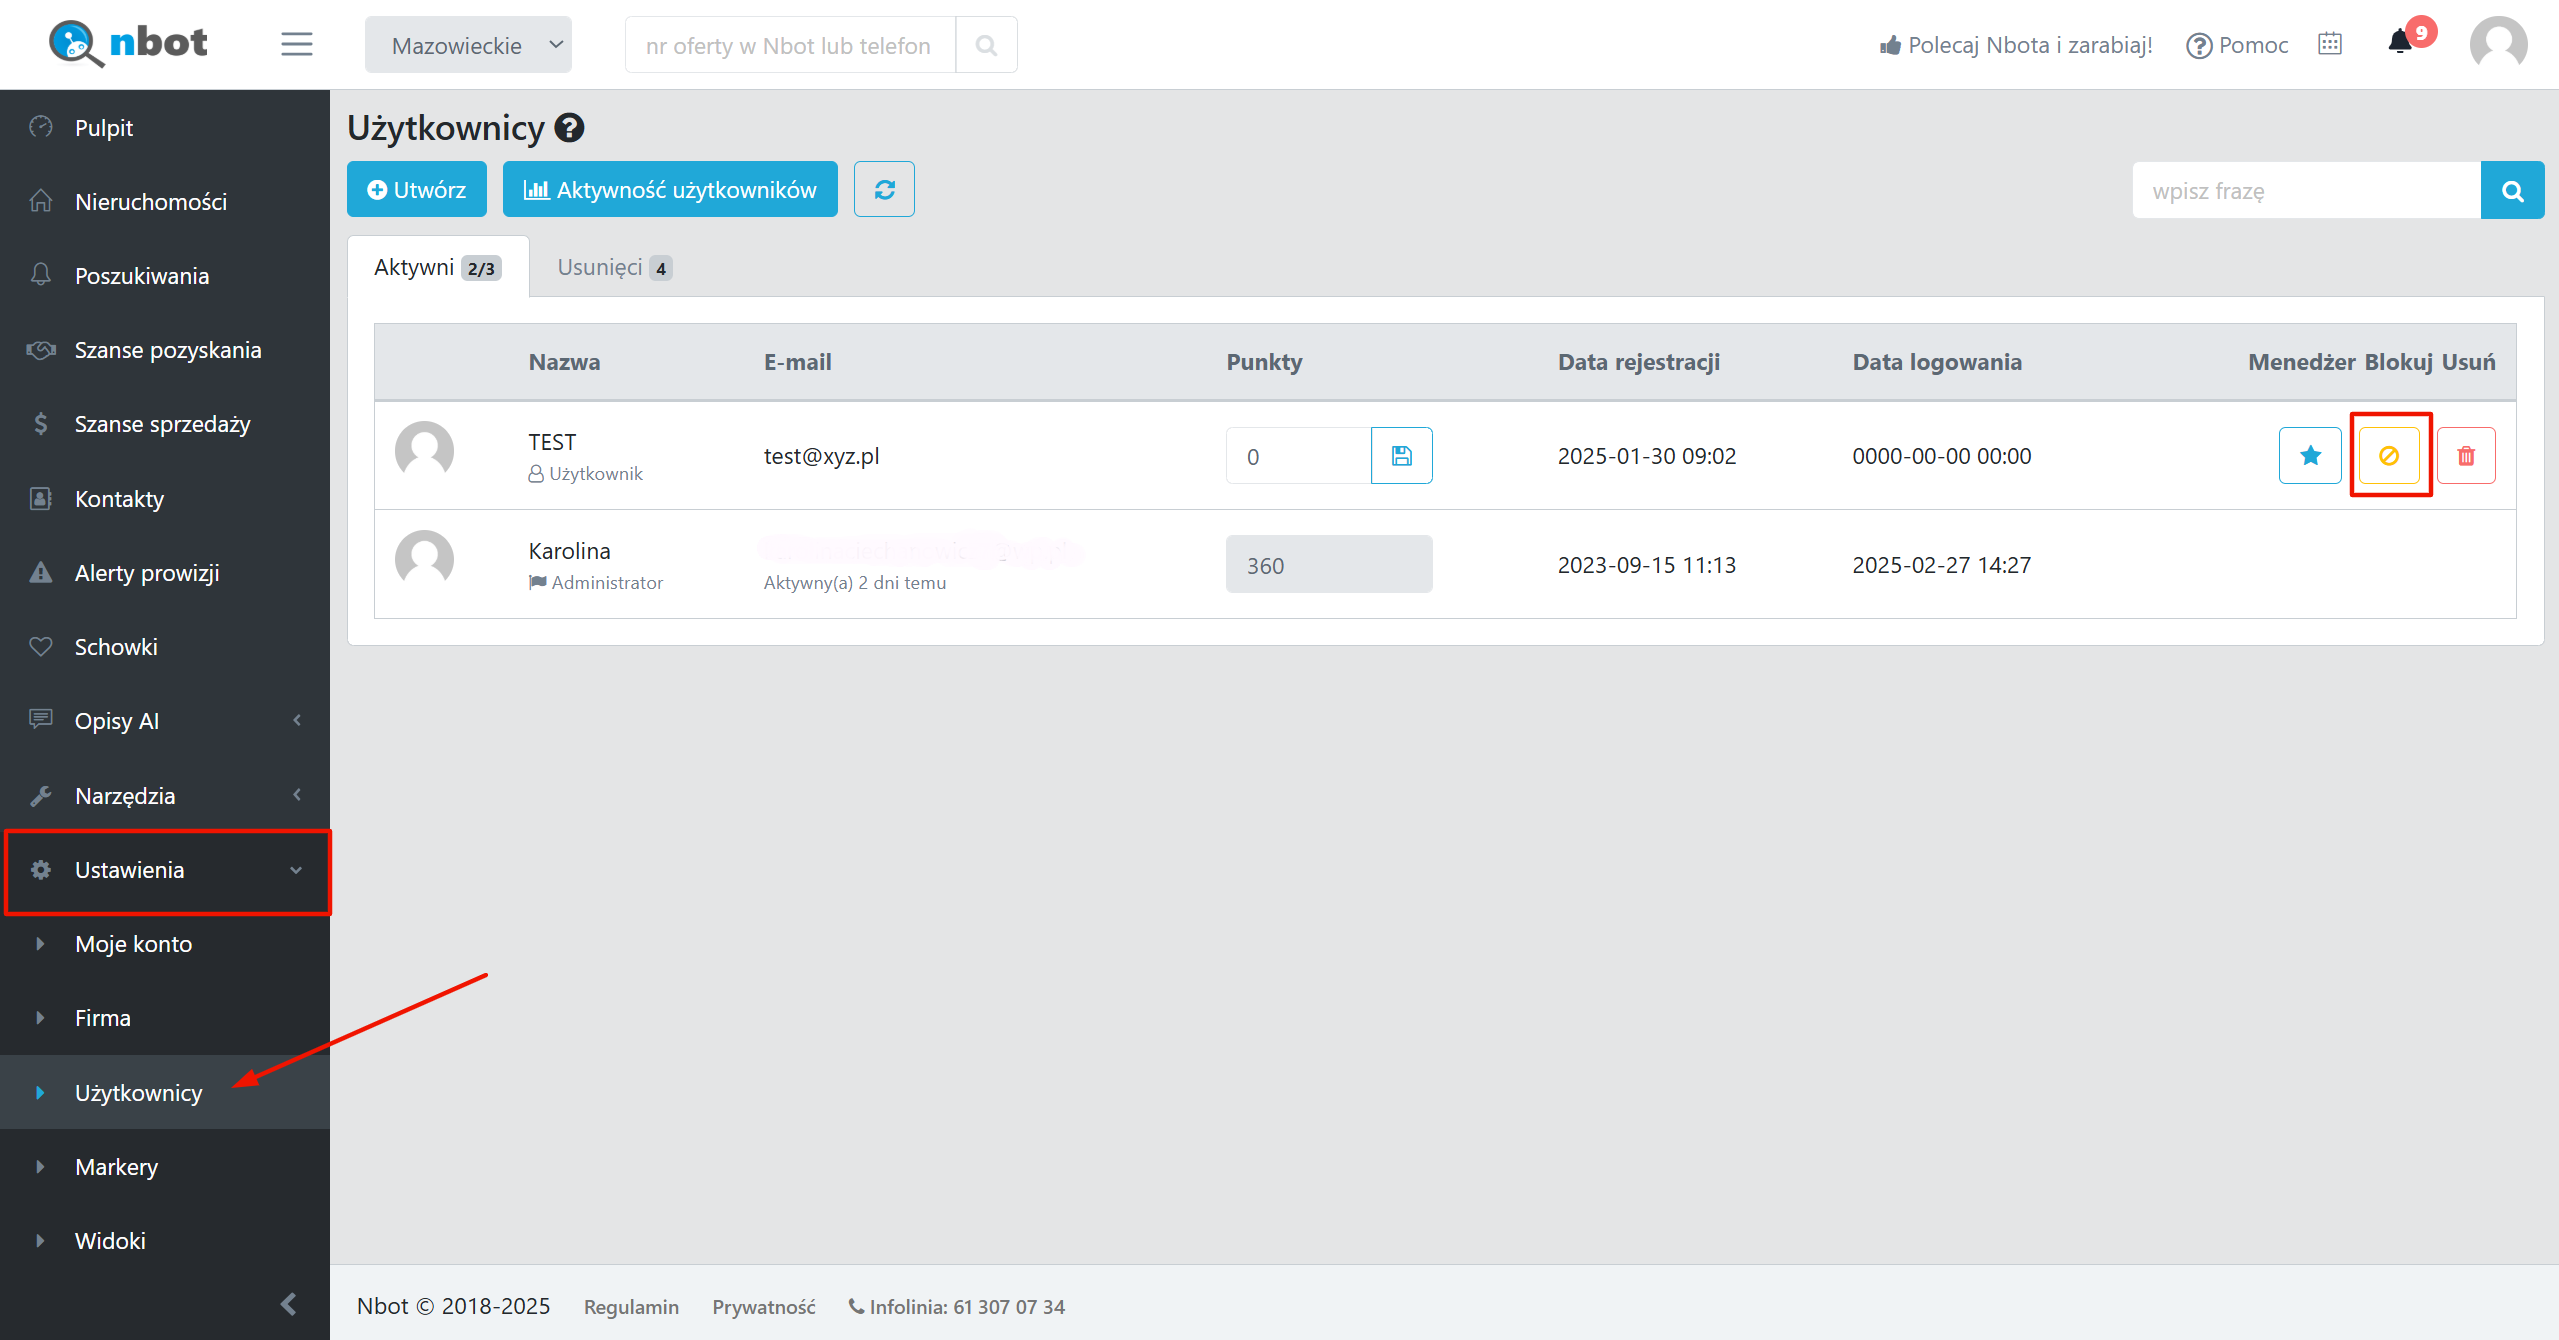Open Szanse sprzedaży in sidebar

click(x=162, y=424)
